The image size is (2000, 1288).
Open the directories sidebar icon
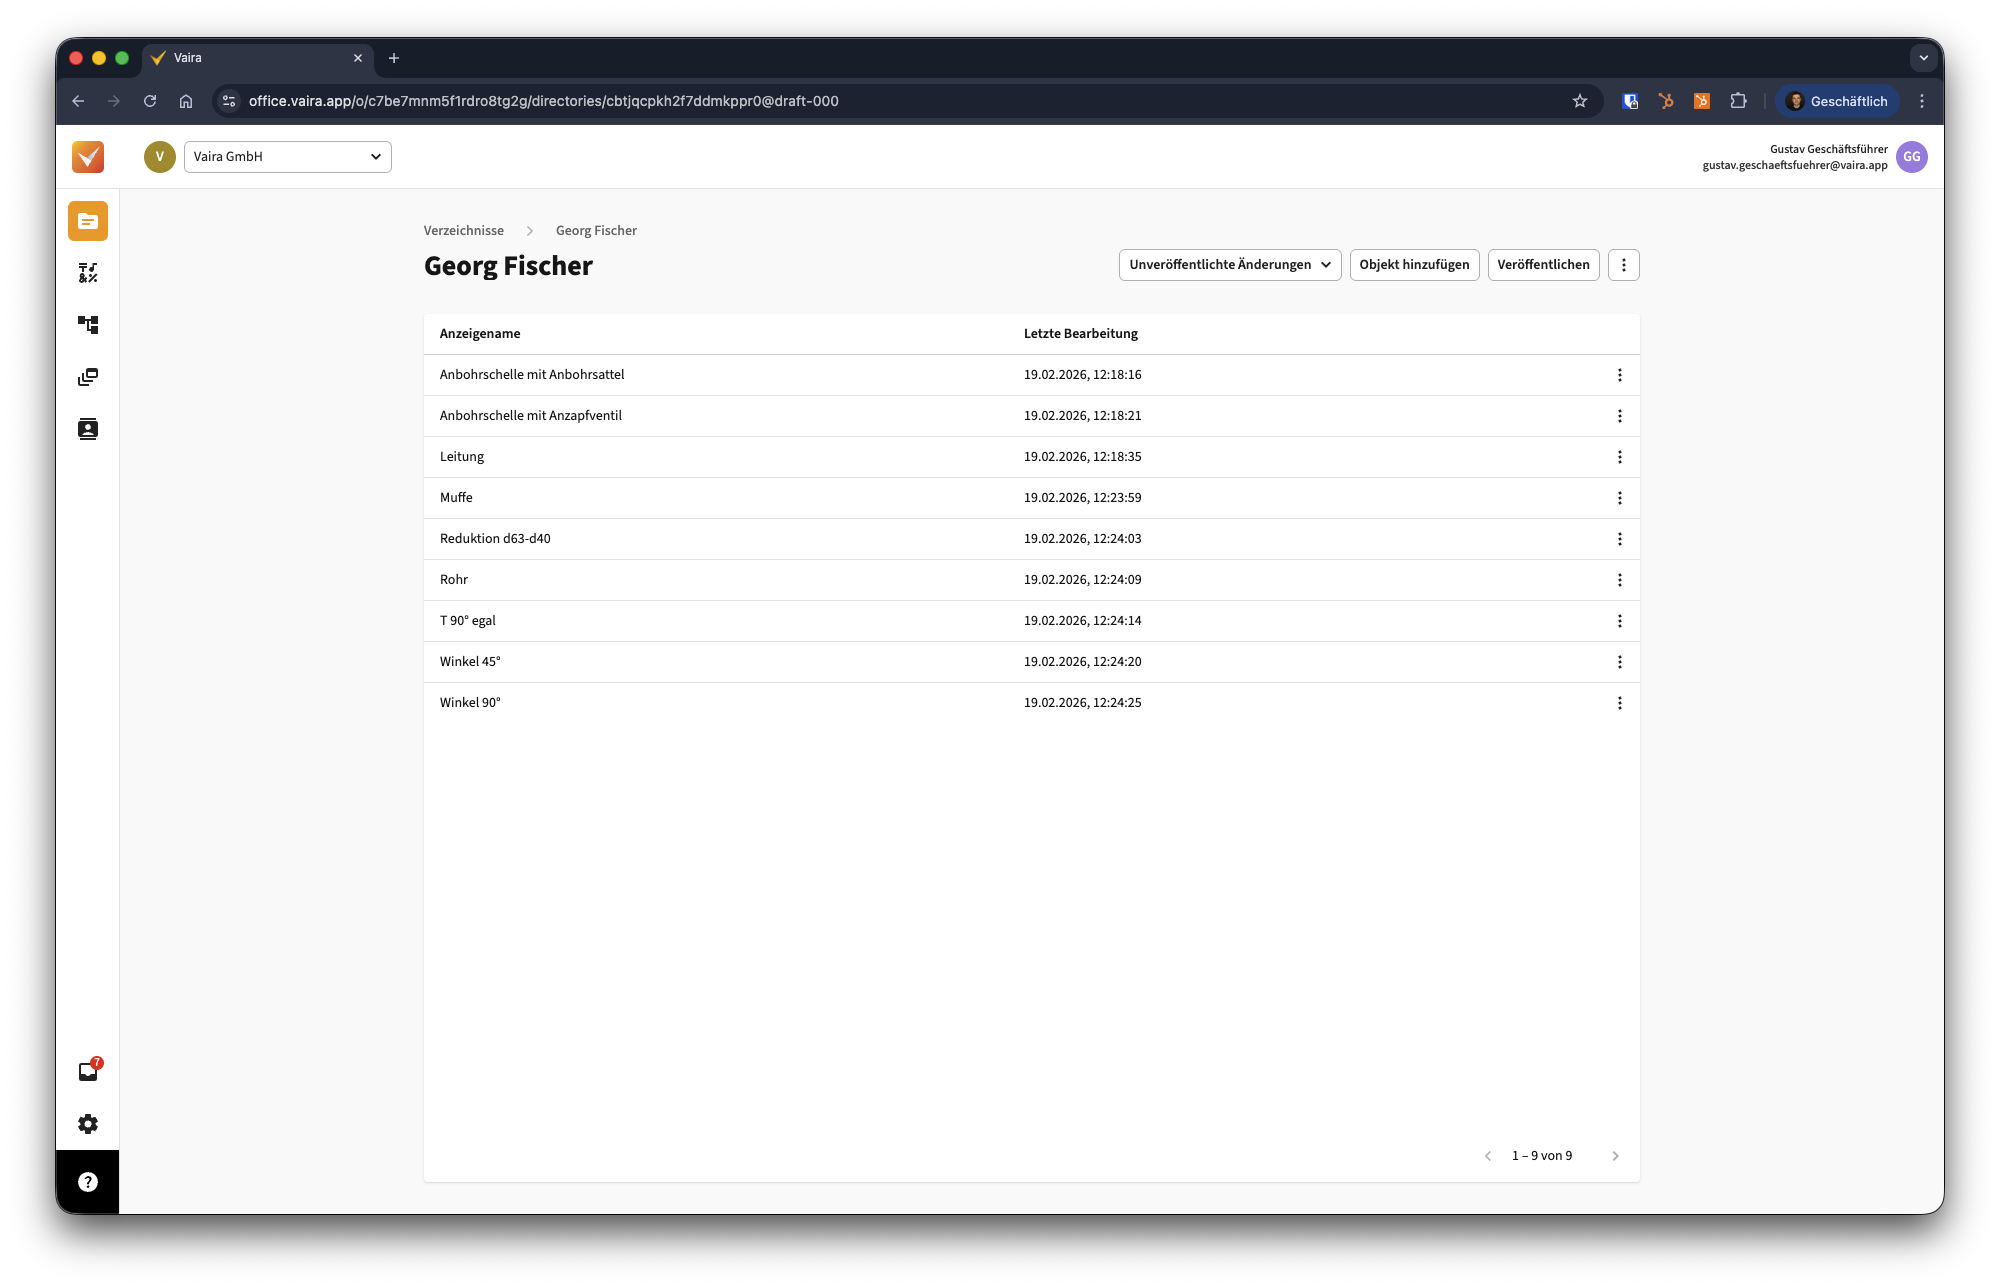click(x=88, y=221)
